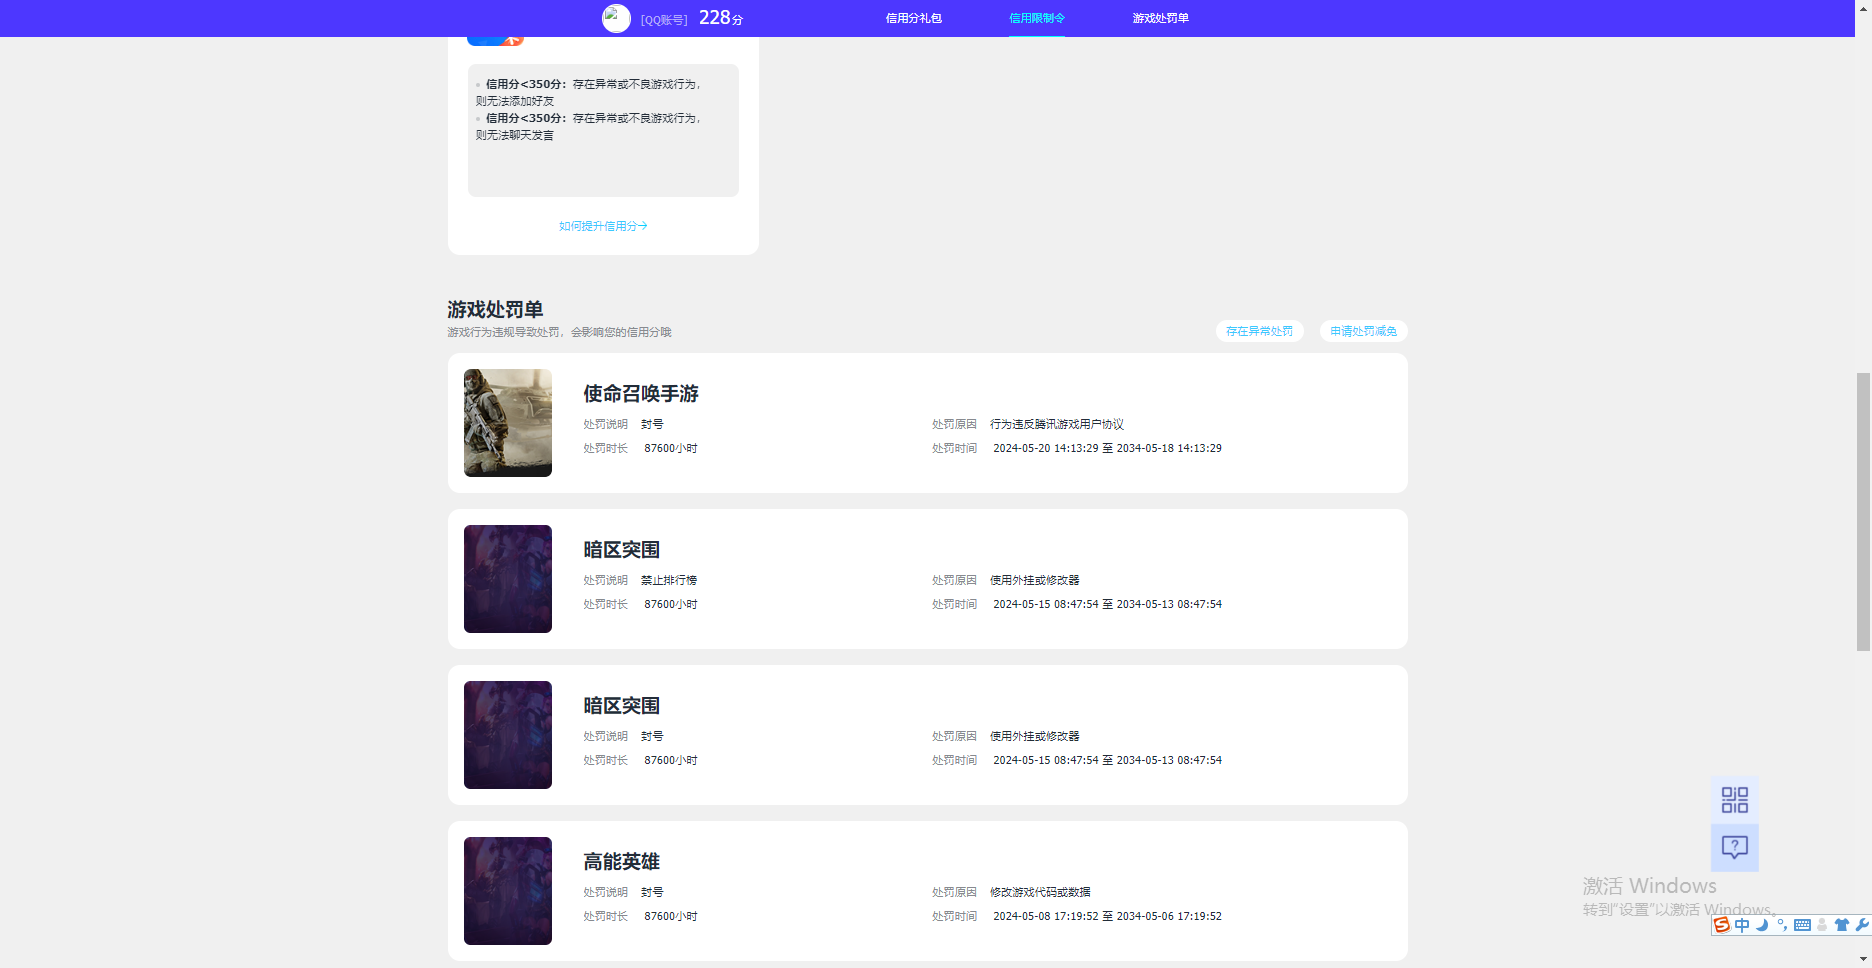Click the 高能英雄 game cover thumbnail
The height and width of the screenshot is (968, 1872).
(508, 891)
